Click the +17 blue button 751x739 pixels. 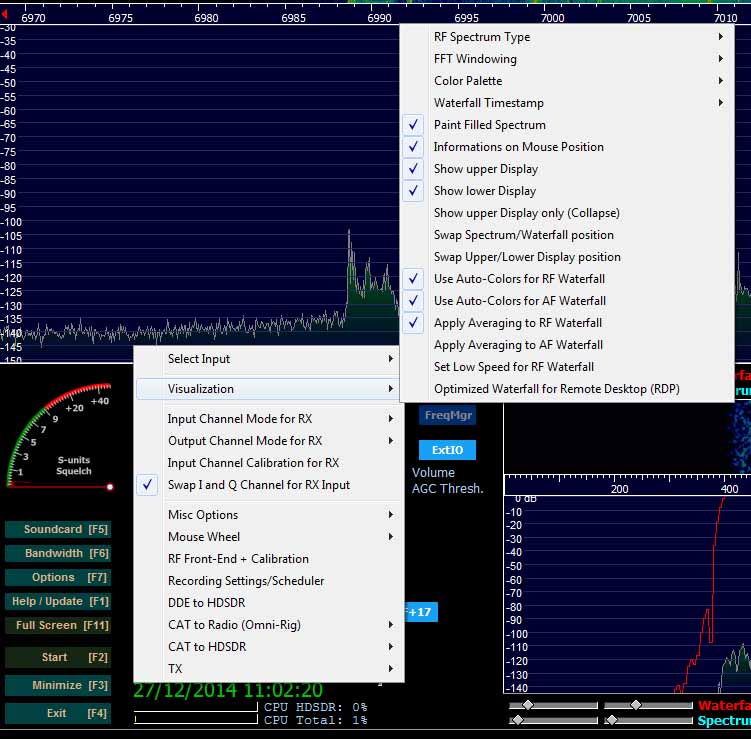(421, 612)
